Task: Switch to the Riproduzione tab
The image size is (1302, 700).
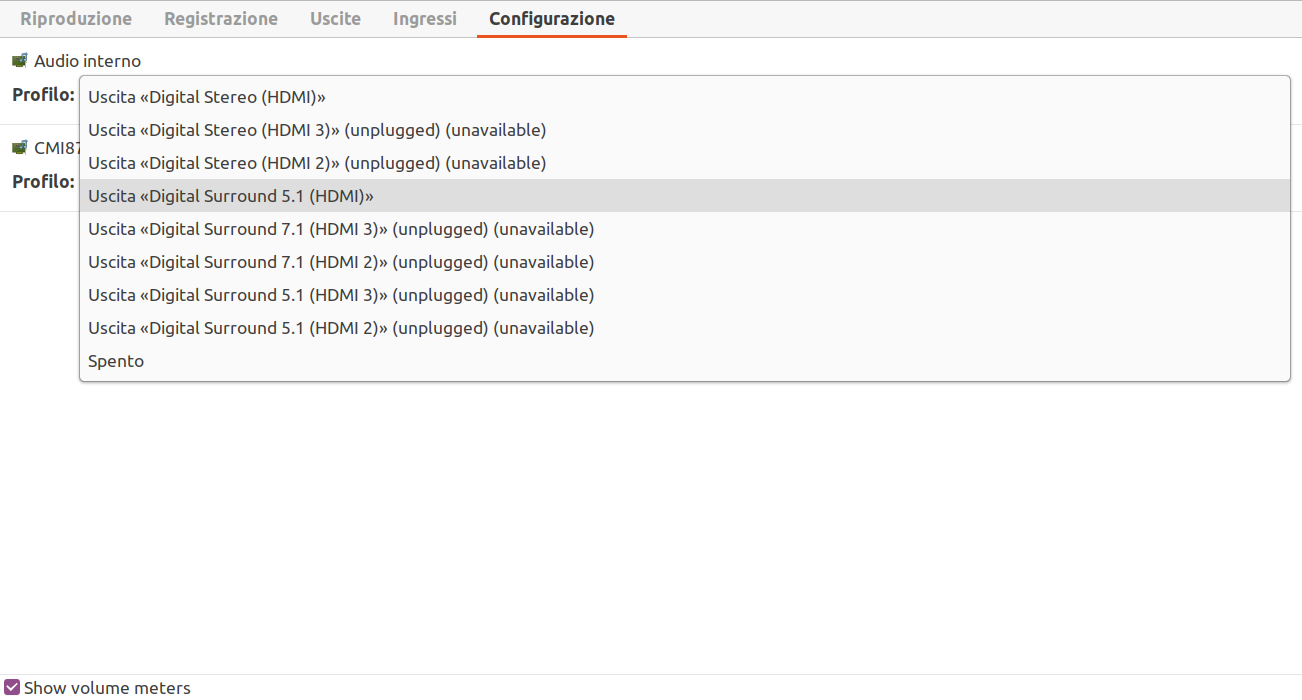Action: [x=76, y=19]
